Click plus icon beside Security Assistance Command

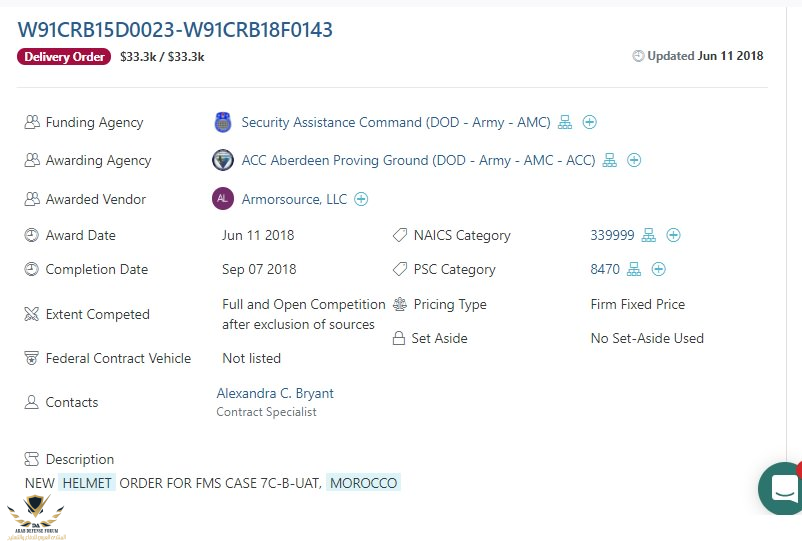(x=590, y=122)
